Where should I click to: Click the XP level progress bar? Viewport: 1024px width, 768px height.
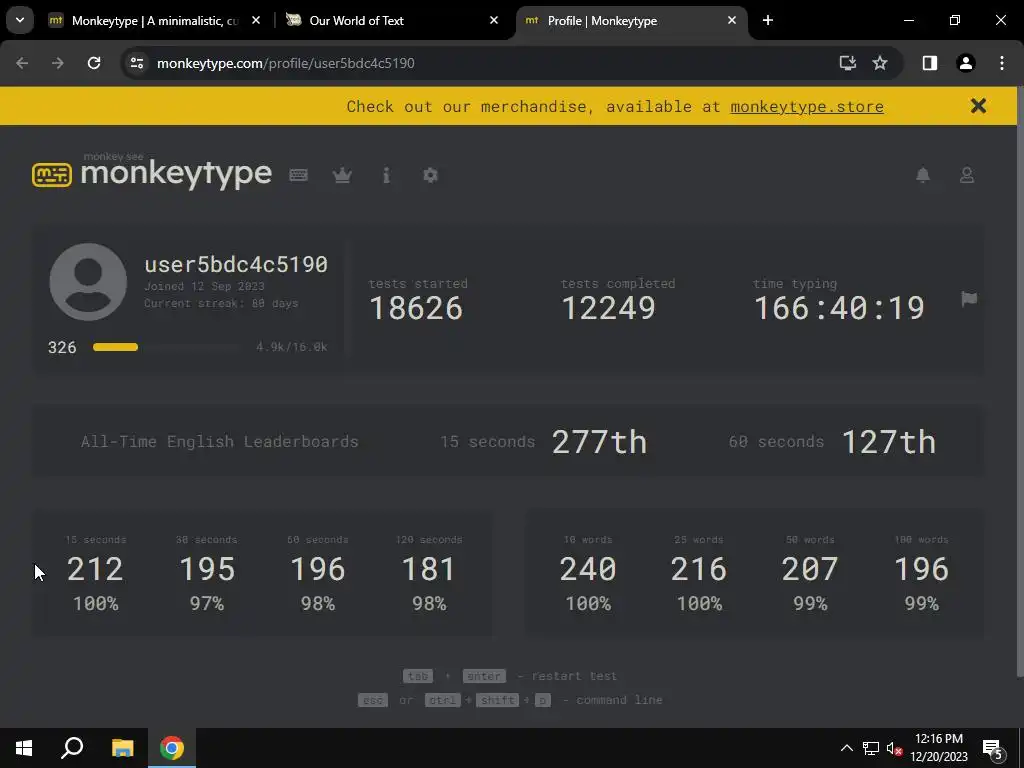pyautogui.click(x=167, y=347)
